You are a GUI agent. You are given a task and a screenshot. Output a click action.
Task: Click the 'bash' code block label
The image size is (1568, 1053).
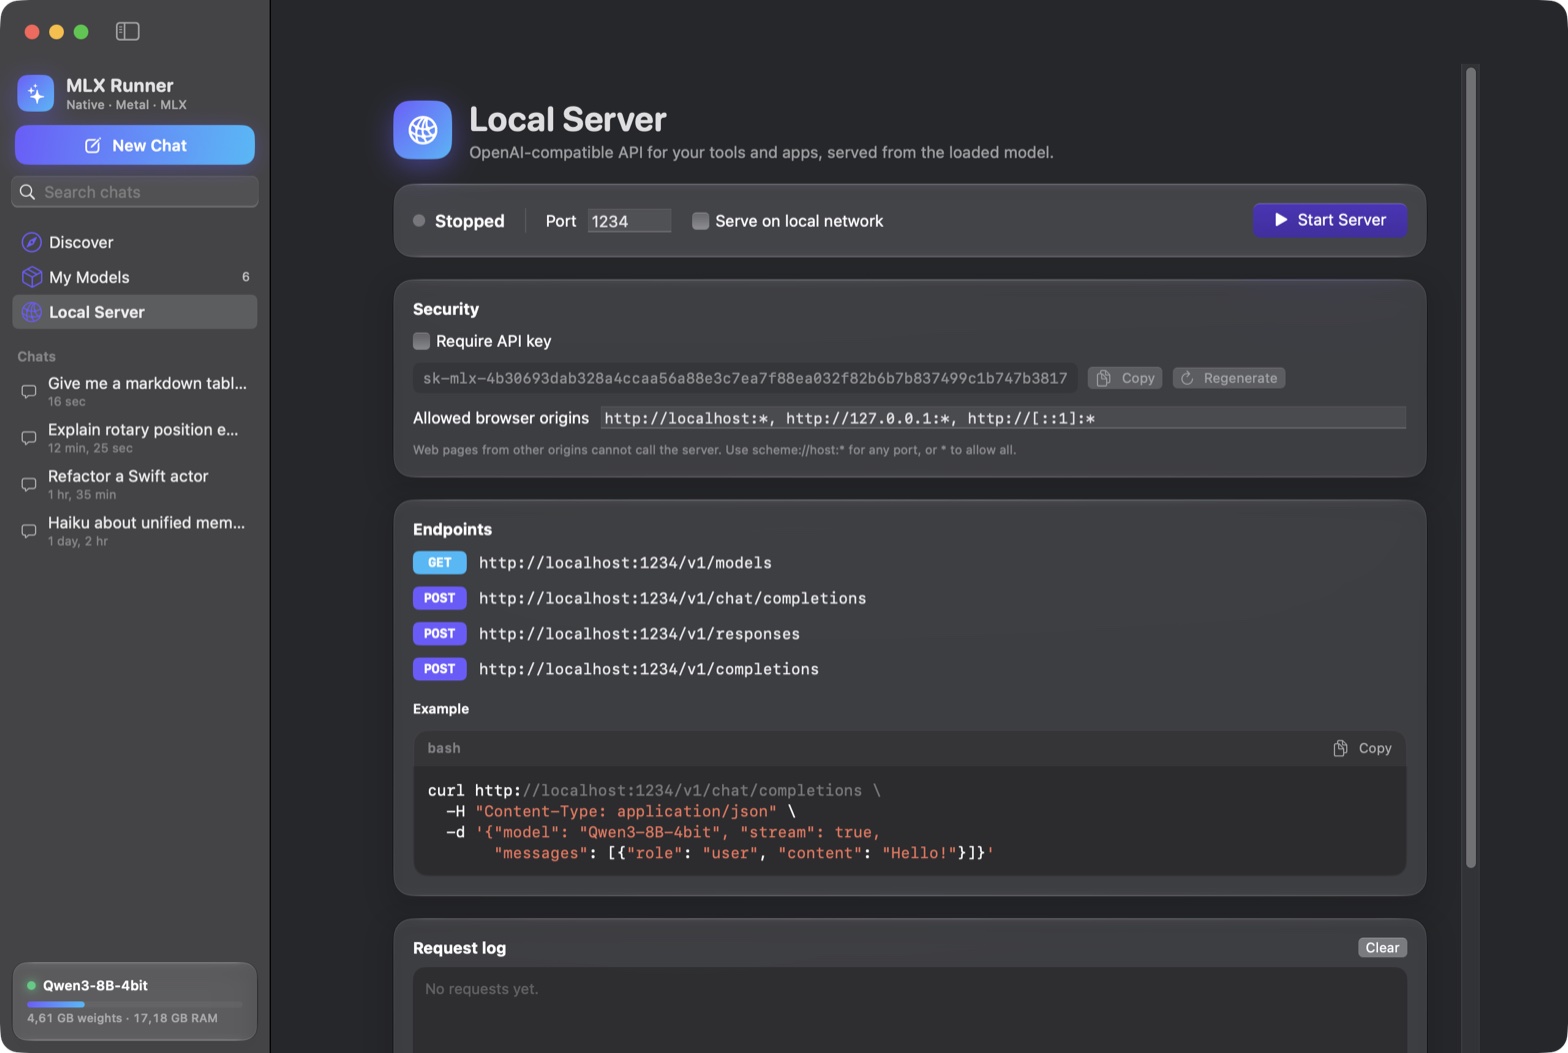pos(444,748)
